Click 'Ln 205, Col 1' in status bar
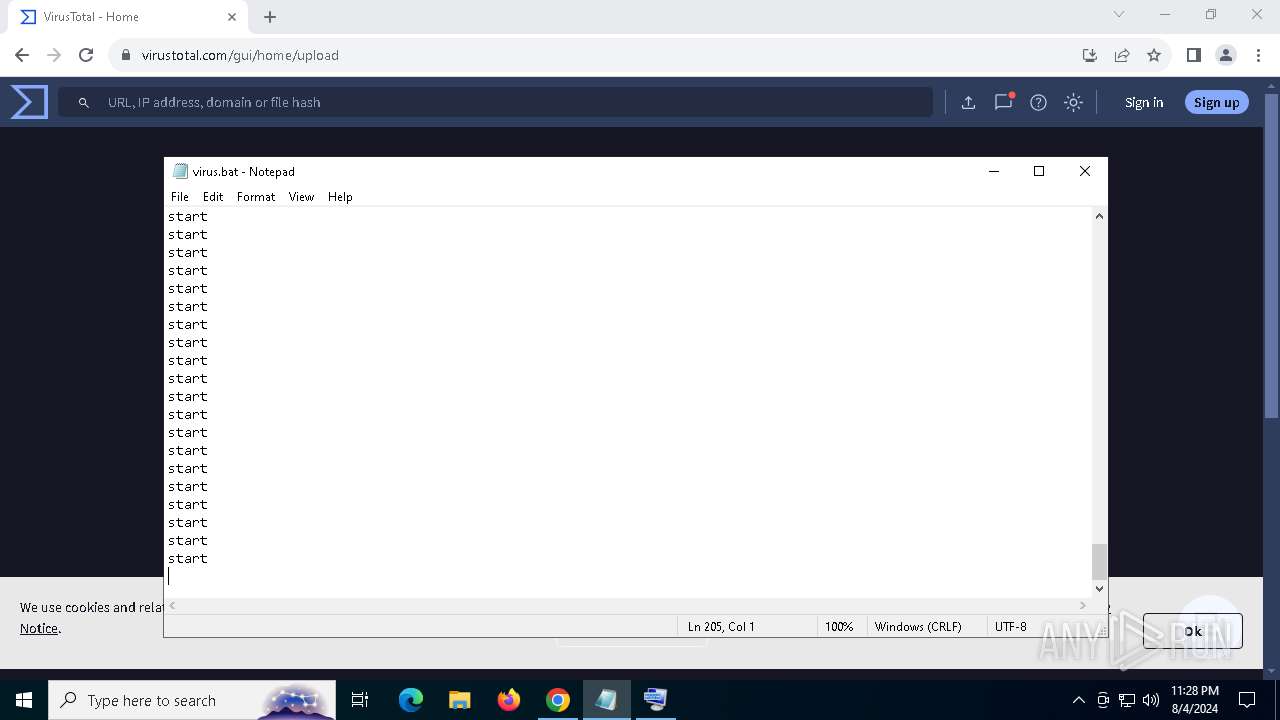This screenshot has height=720, width=1280. [x=721, y=627]
